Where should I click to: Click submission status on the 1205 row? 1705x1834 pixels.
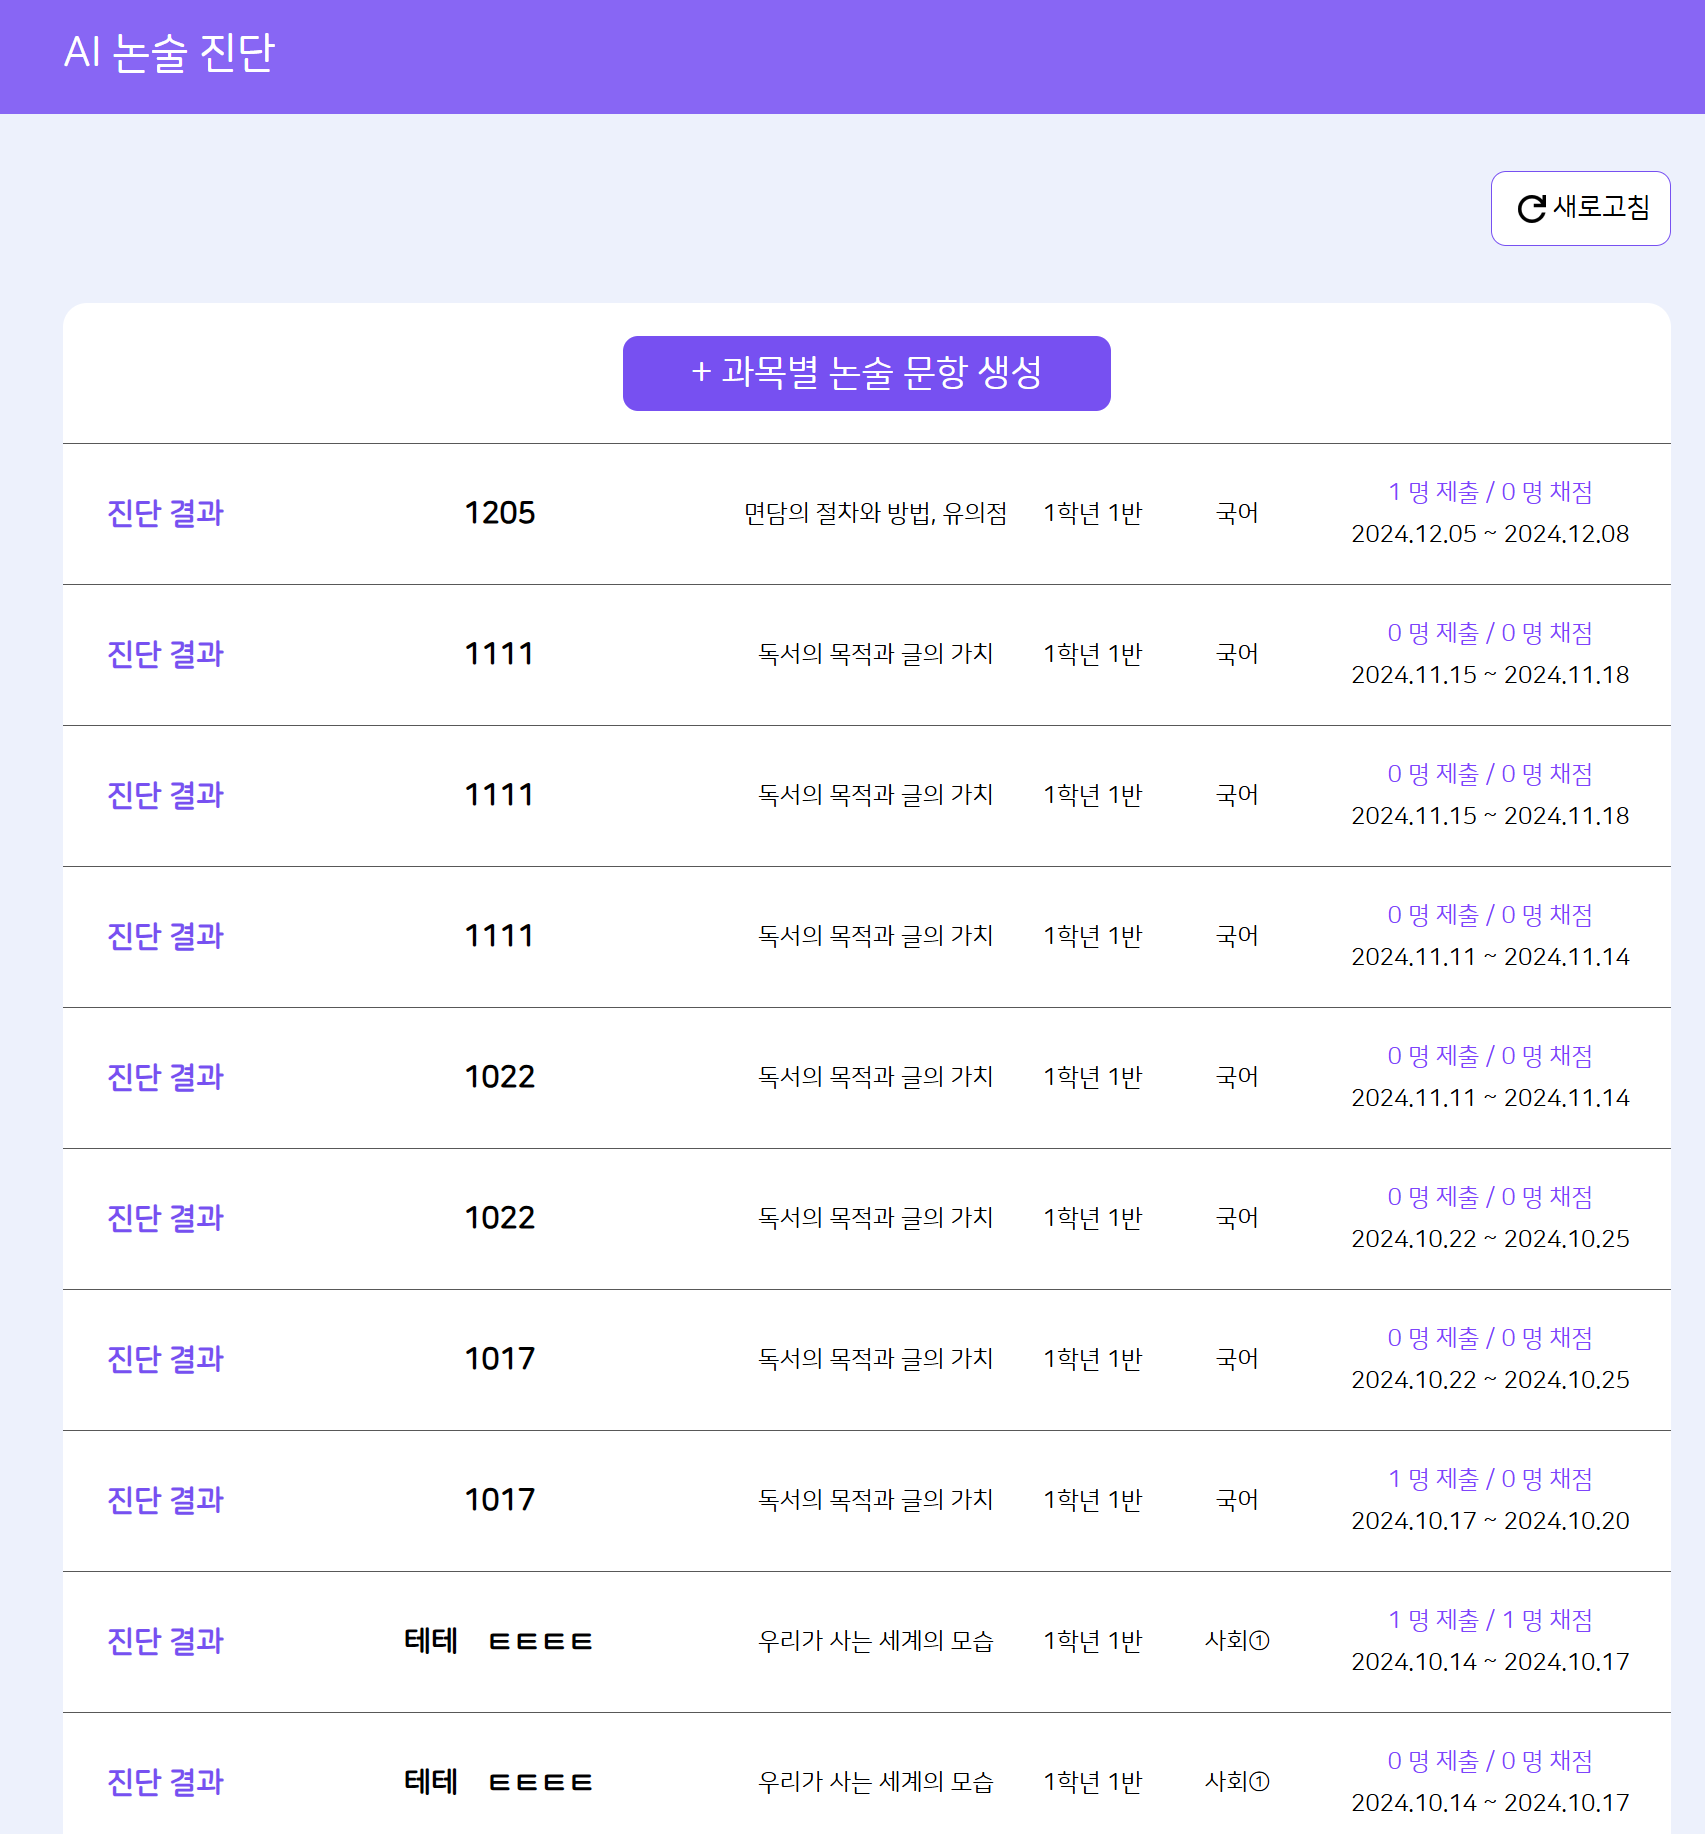1490,492
